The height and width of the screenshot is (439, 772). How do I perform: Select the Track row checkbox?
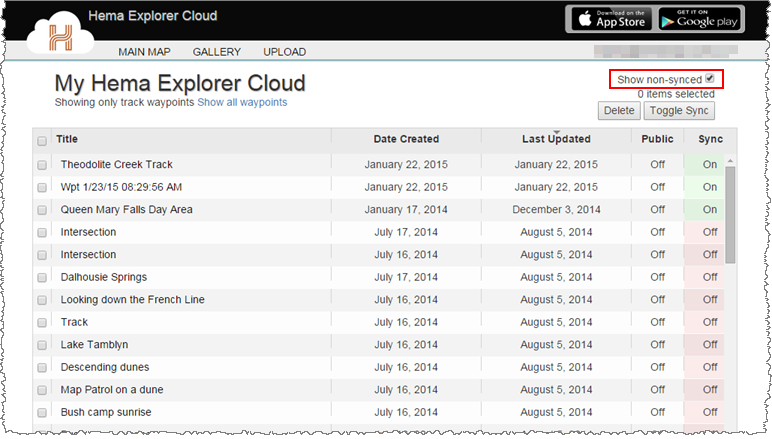point(42,323)
